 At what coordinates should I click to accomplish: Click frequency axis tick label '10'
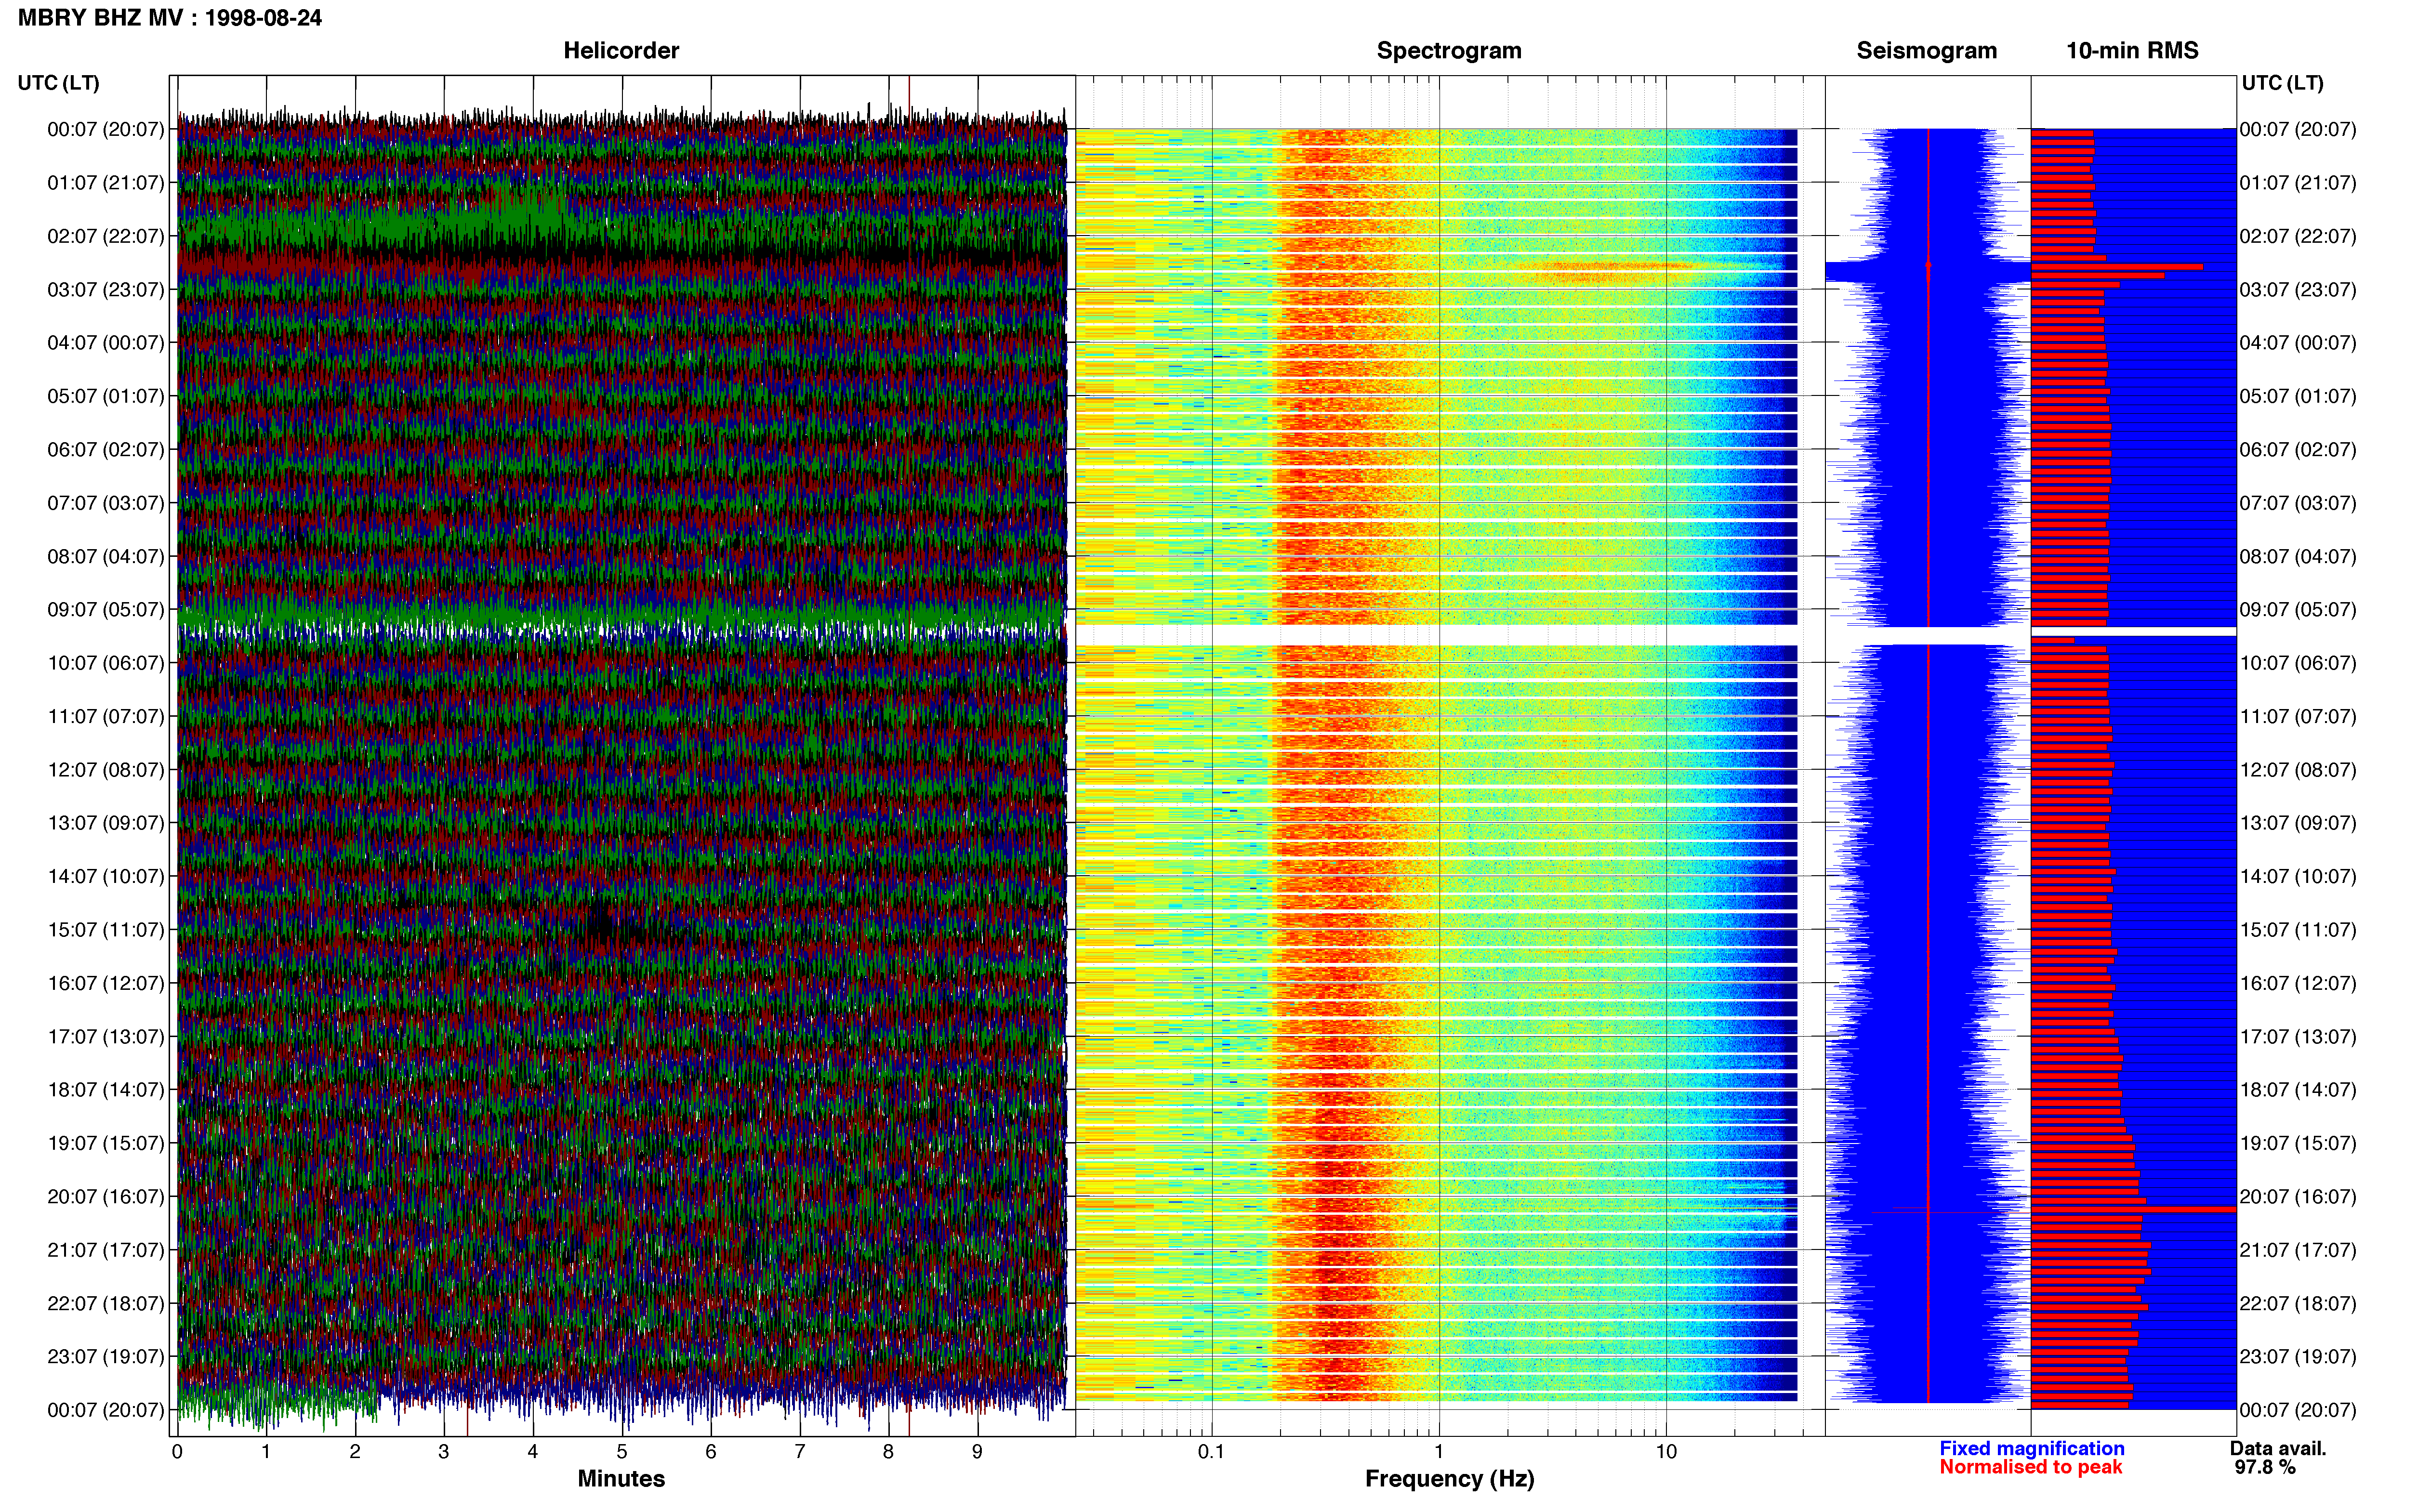(1666, 1452)
